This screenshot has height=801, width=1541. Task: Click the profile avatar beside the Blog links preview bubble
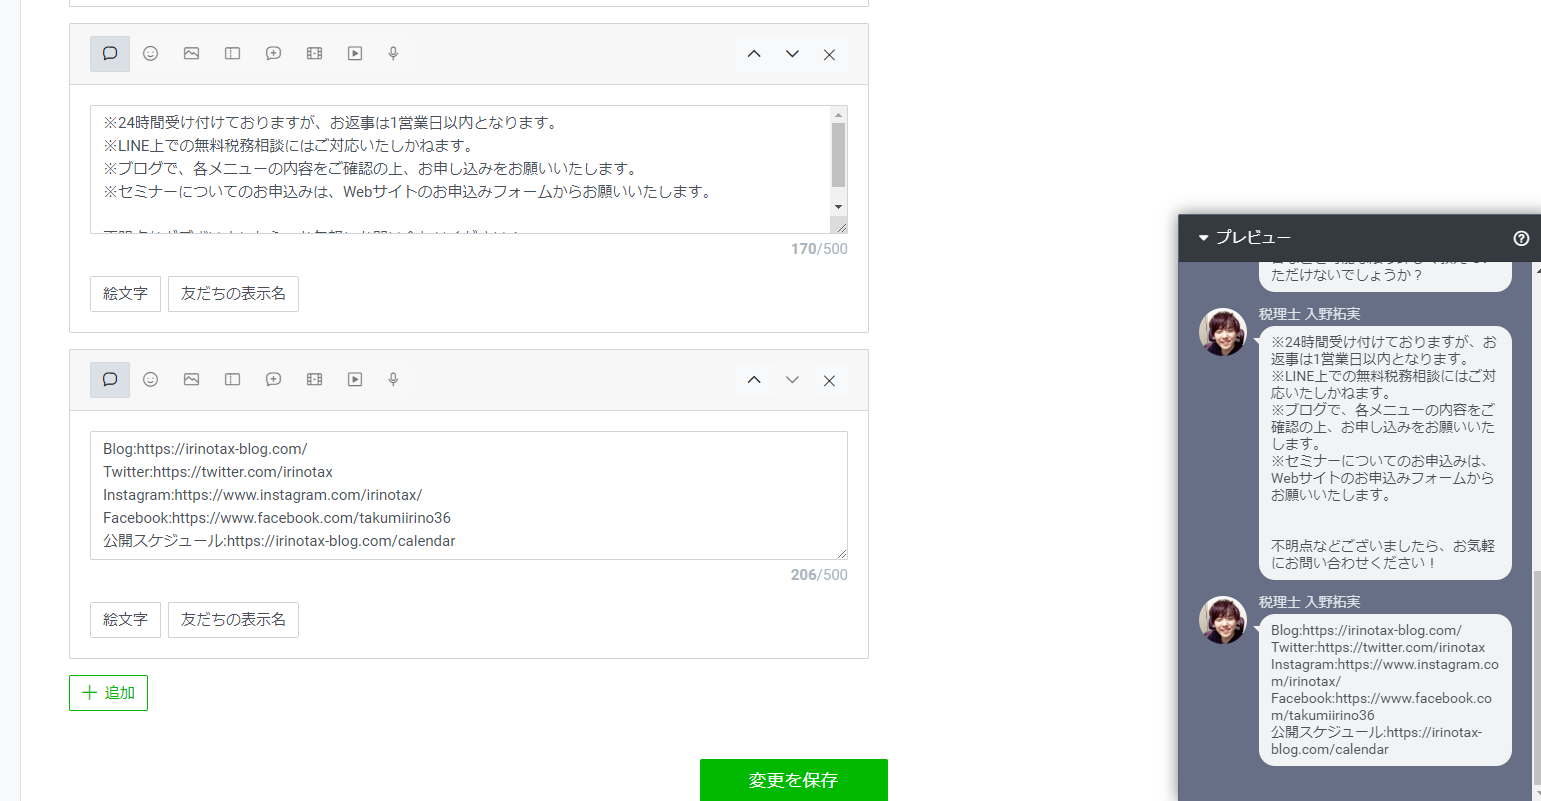pos(1223,620)
